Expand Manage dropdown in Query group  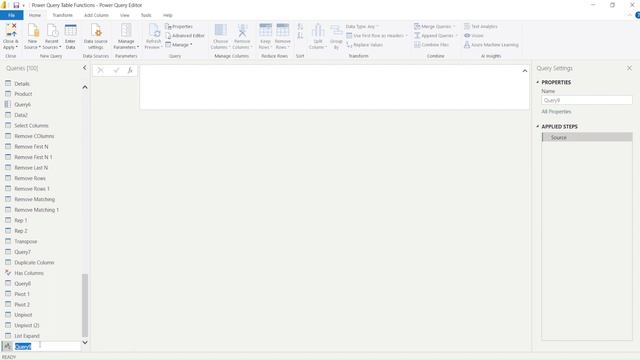click(x=179, y=44)
